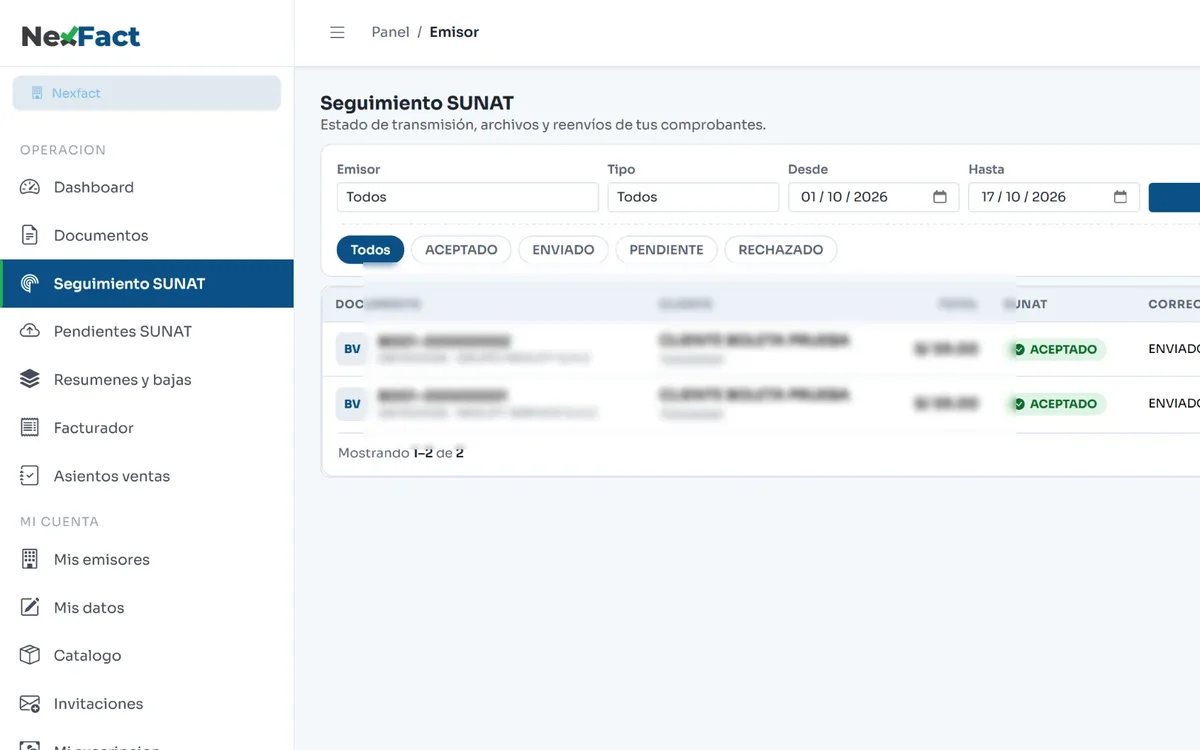Filter by PENDIENTE status chip
Image resolution: width=1200 pixels, height=750 pixels.
pyautogui.click(x=666, y=250)
